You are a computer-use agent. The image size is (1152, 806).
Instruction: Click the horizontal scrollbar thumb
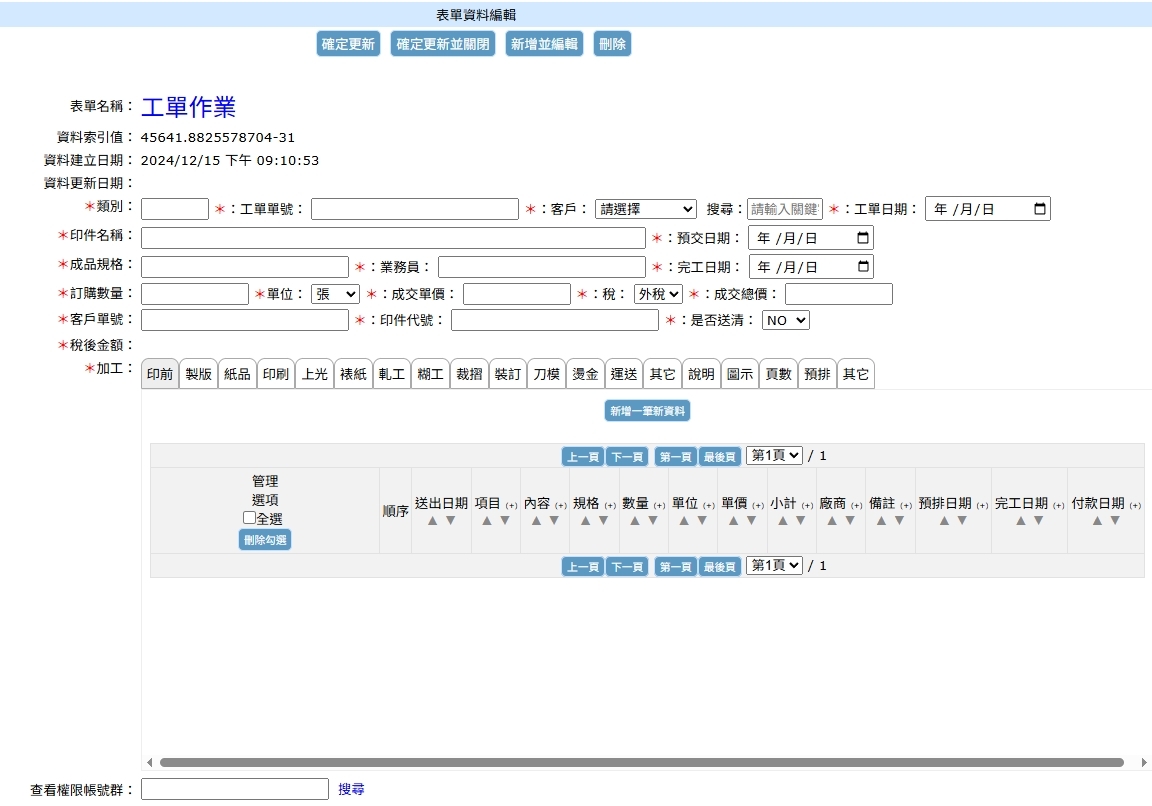[641, 763]
